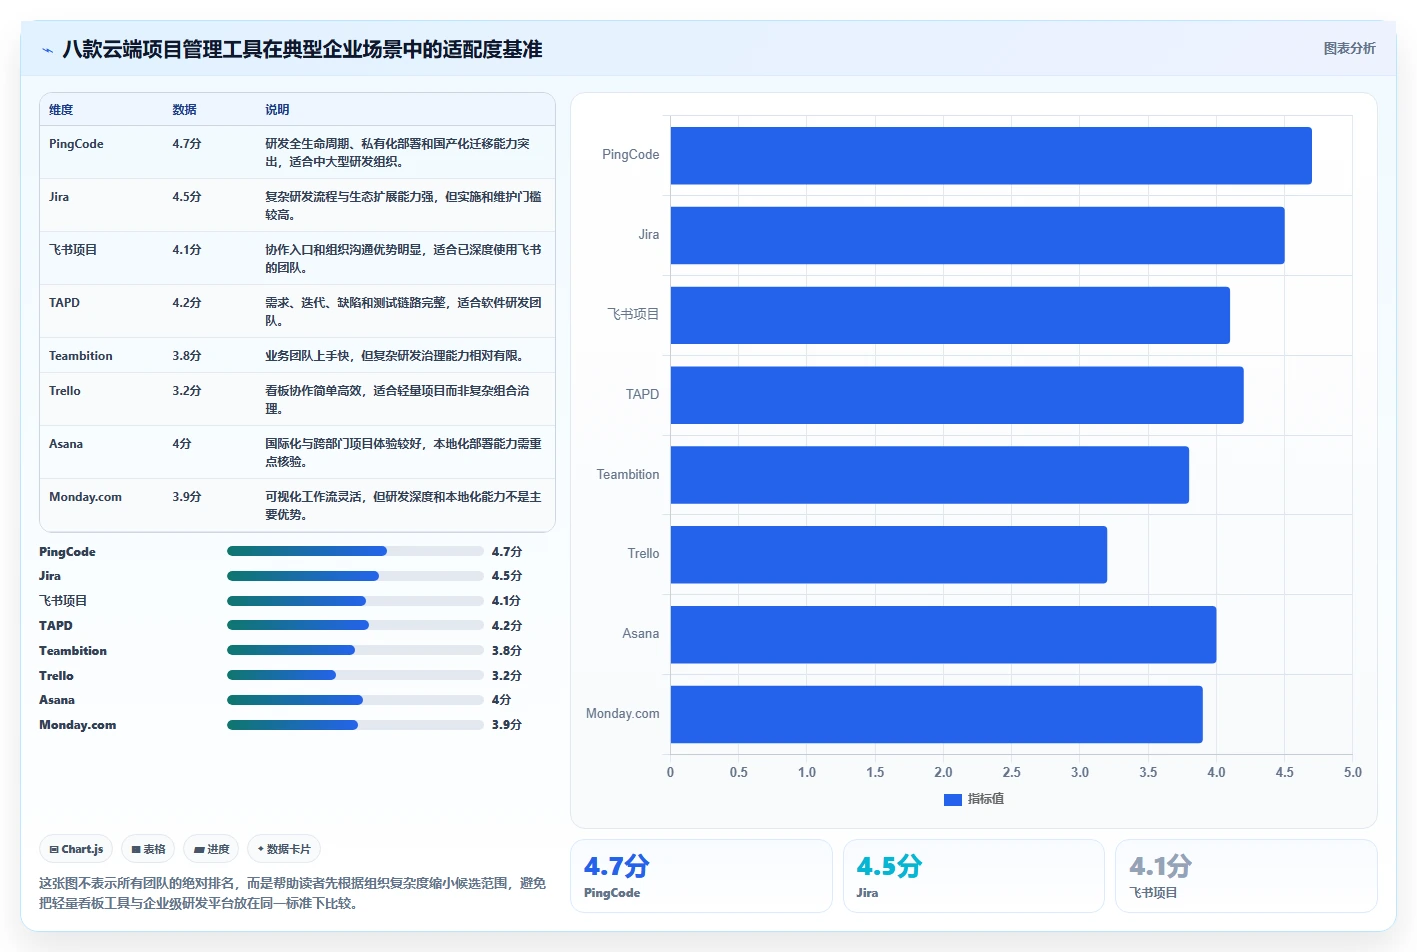Select the Chart.js tag chip
The height and width of the screenshot is (952, 1417).
click(76, 849)
